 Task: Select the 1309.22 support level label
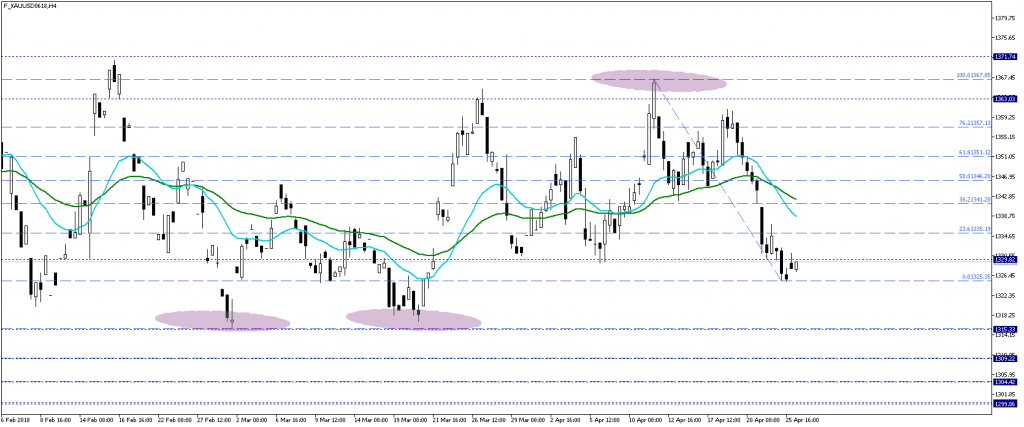tap(1004, 358)
